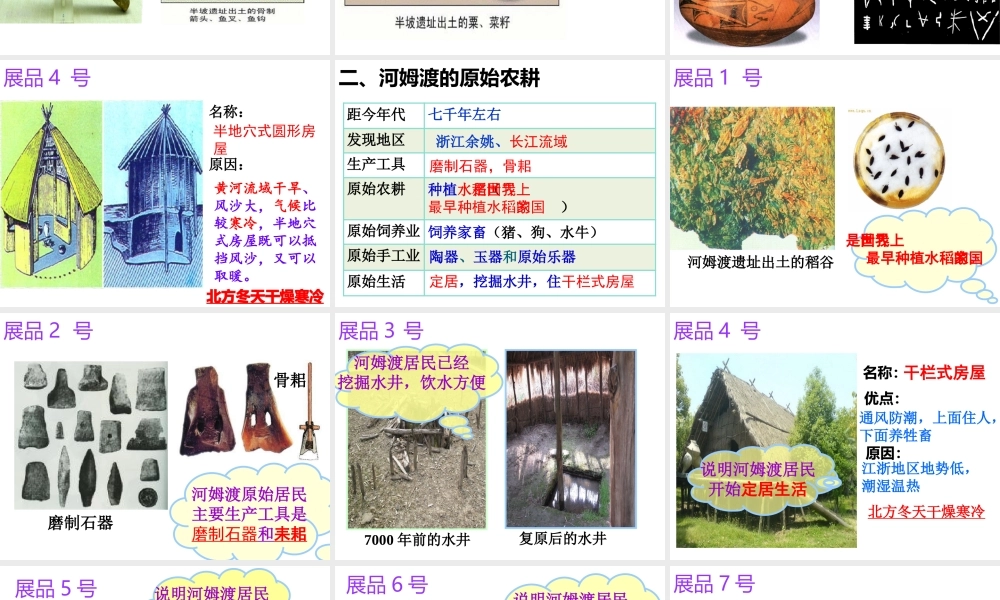The width and height of the screenshot is (1000, 600).
Task: Click 江浙地区地势低，潮湿温热 reason text
Action: click(916, 477)
